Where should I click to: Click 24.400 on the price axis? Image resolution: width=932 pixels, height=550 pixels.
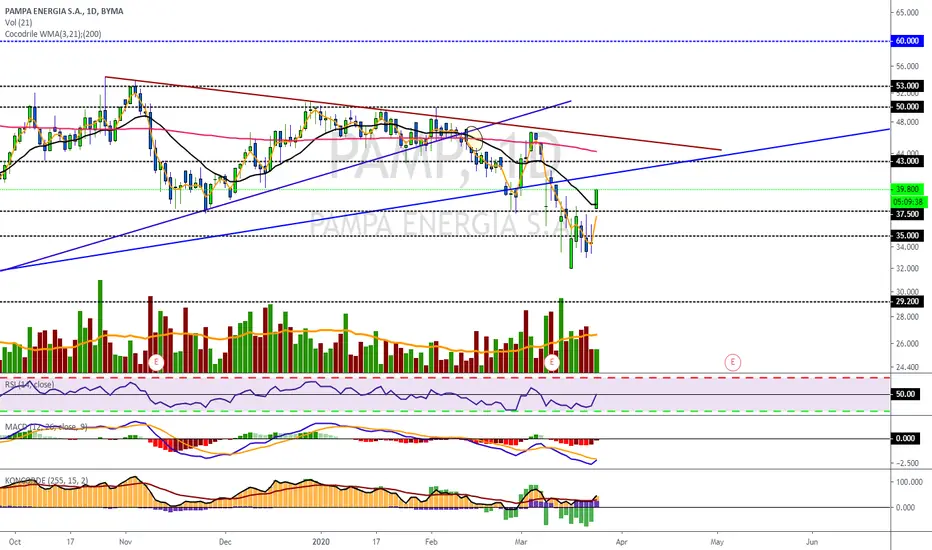coord(907,367)
